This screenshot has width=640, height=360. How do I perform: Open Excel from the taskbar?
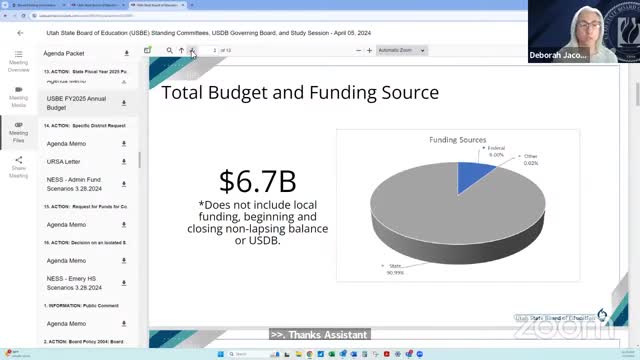point(332,354)
